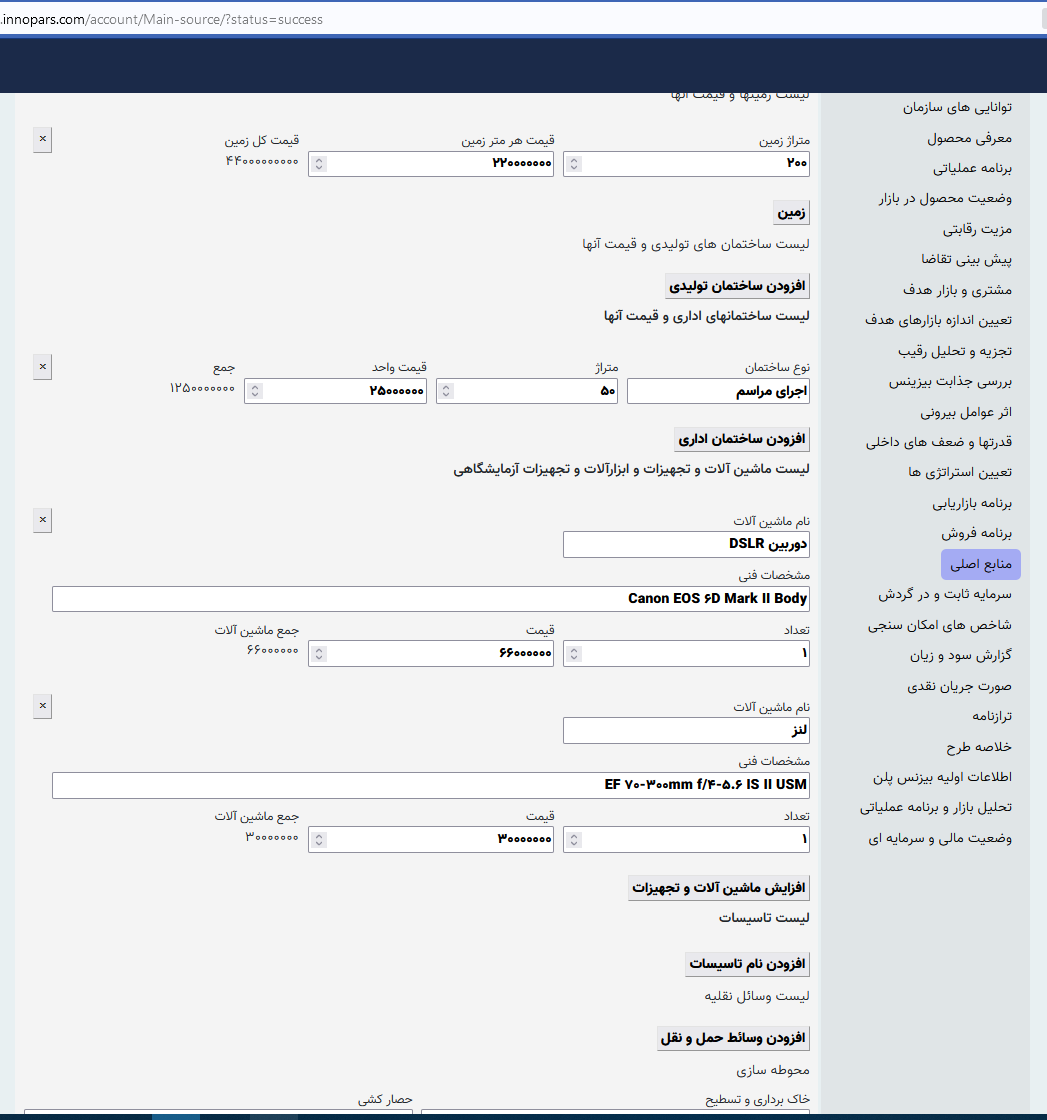Select تعیین اندازه بازارهای هدف
1047x1120 pixels.
pos(938,320)
